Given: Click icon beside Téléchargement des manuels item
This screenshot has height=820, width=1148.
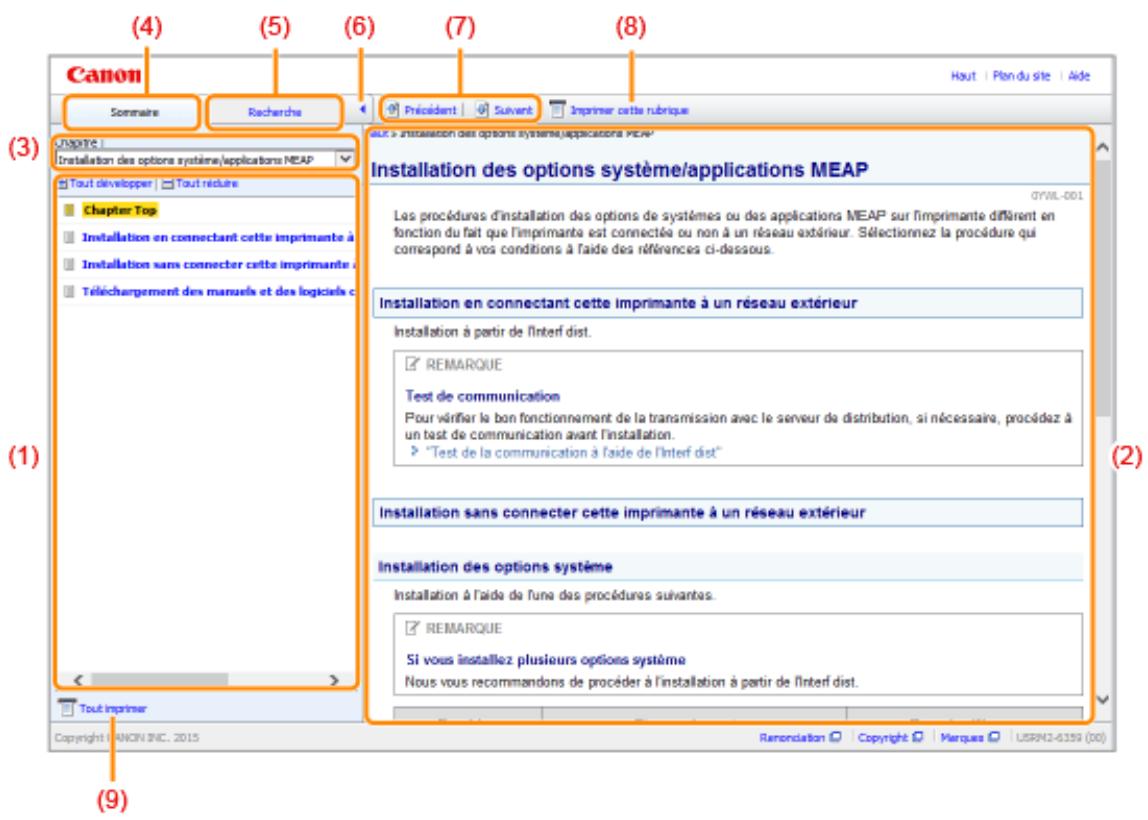Looking at the screenshot, I should tap(69, 291).
